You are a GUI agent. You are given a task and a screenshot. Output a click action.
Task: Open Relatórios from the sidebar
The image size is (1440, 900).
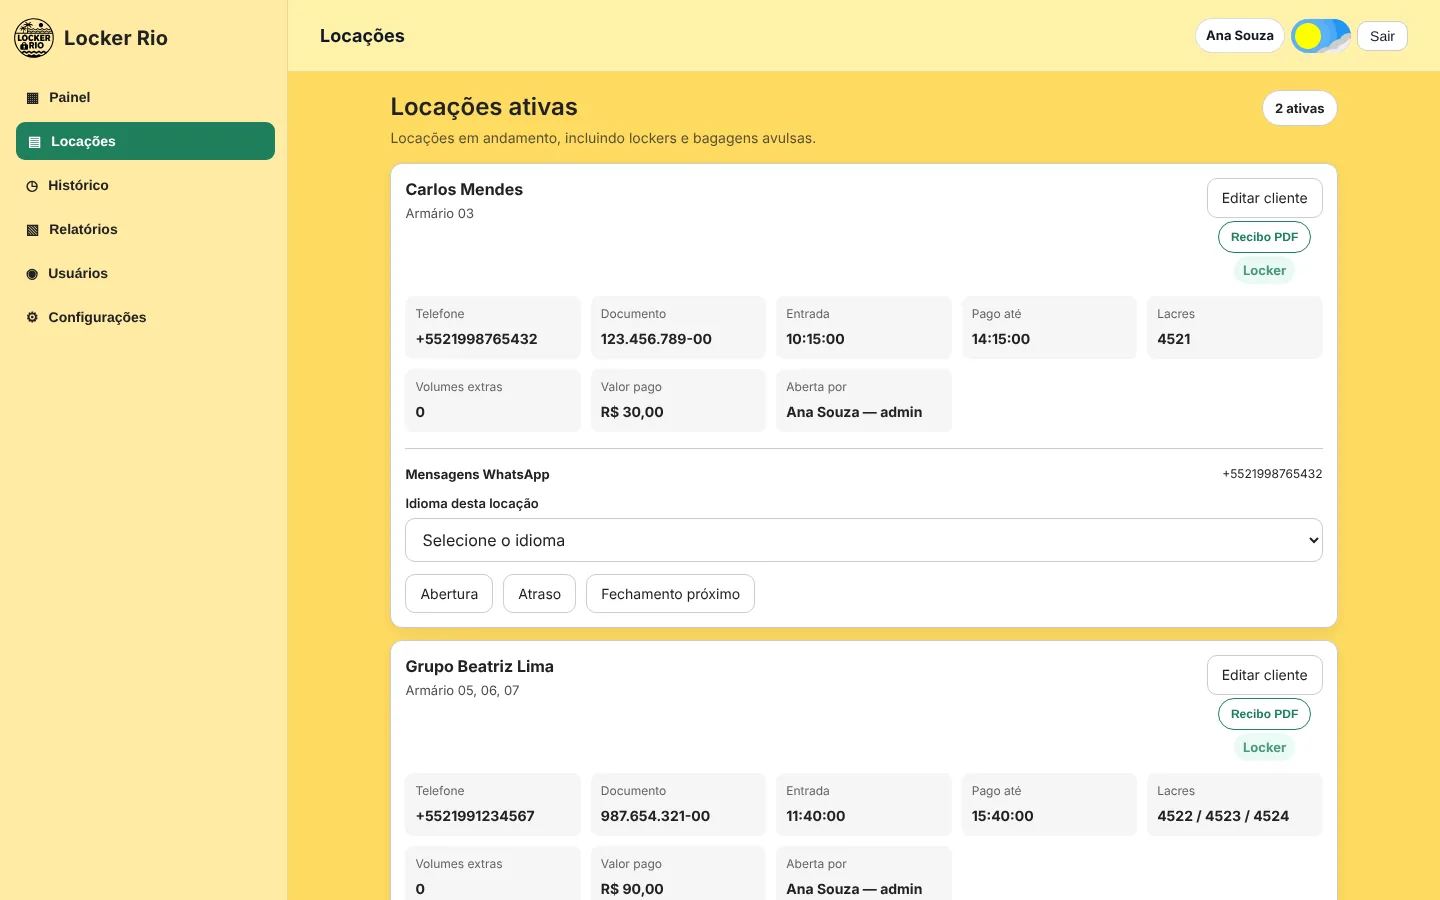coord(145,229)
